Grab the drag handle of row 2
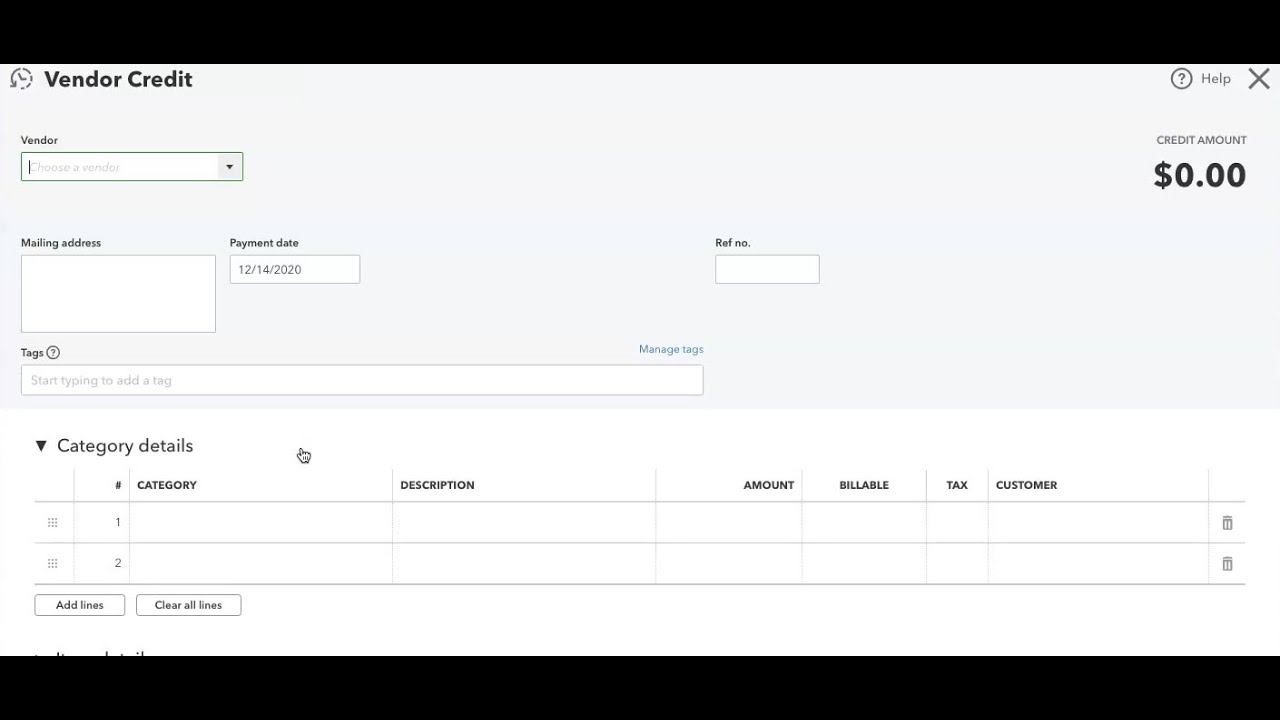This screenshot has height=720, width=1280. 53,564
